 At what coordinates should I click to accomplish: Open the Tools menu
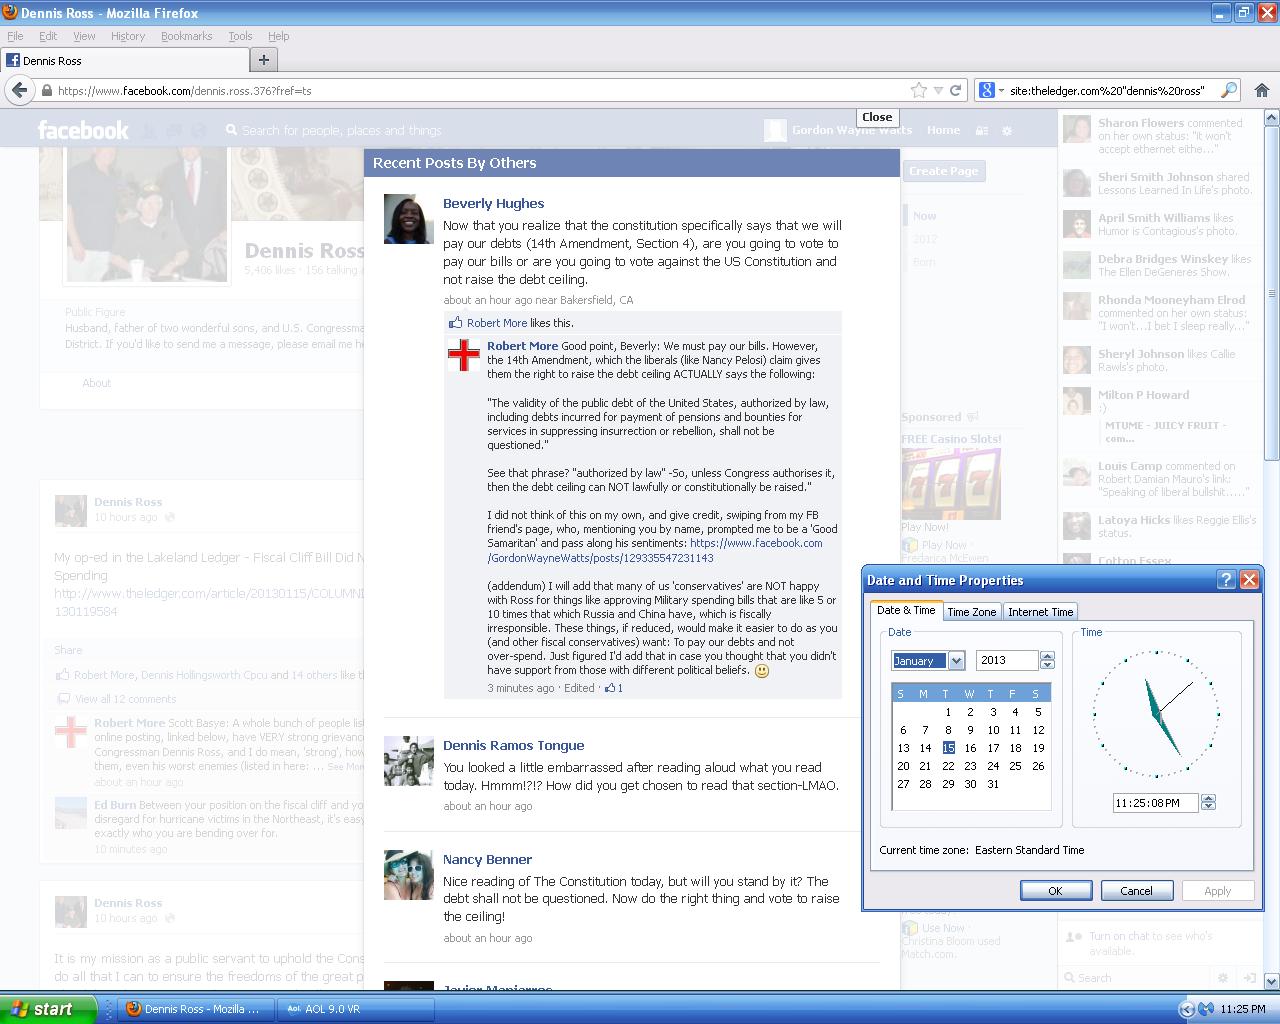240,36
